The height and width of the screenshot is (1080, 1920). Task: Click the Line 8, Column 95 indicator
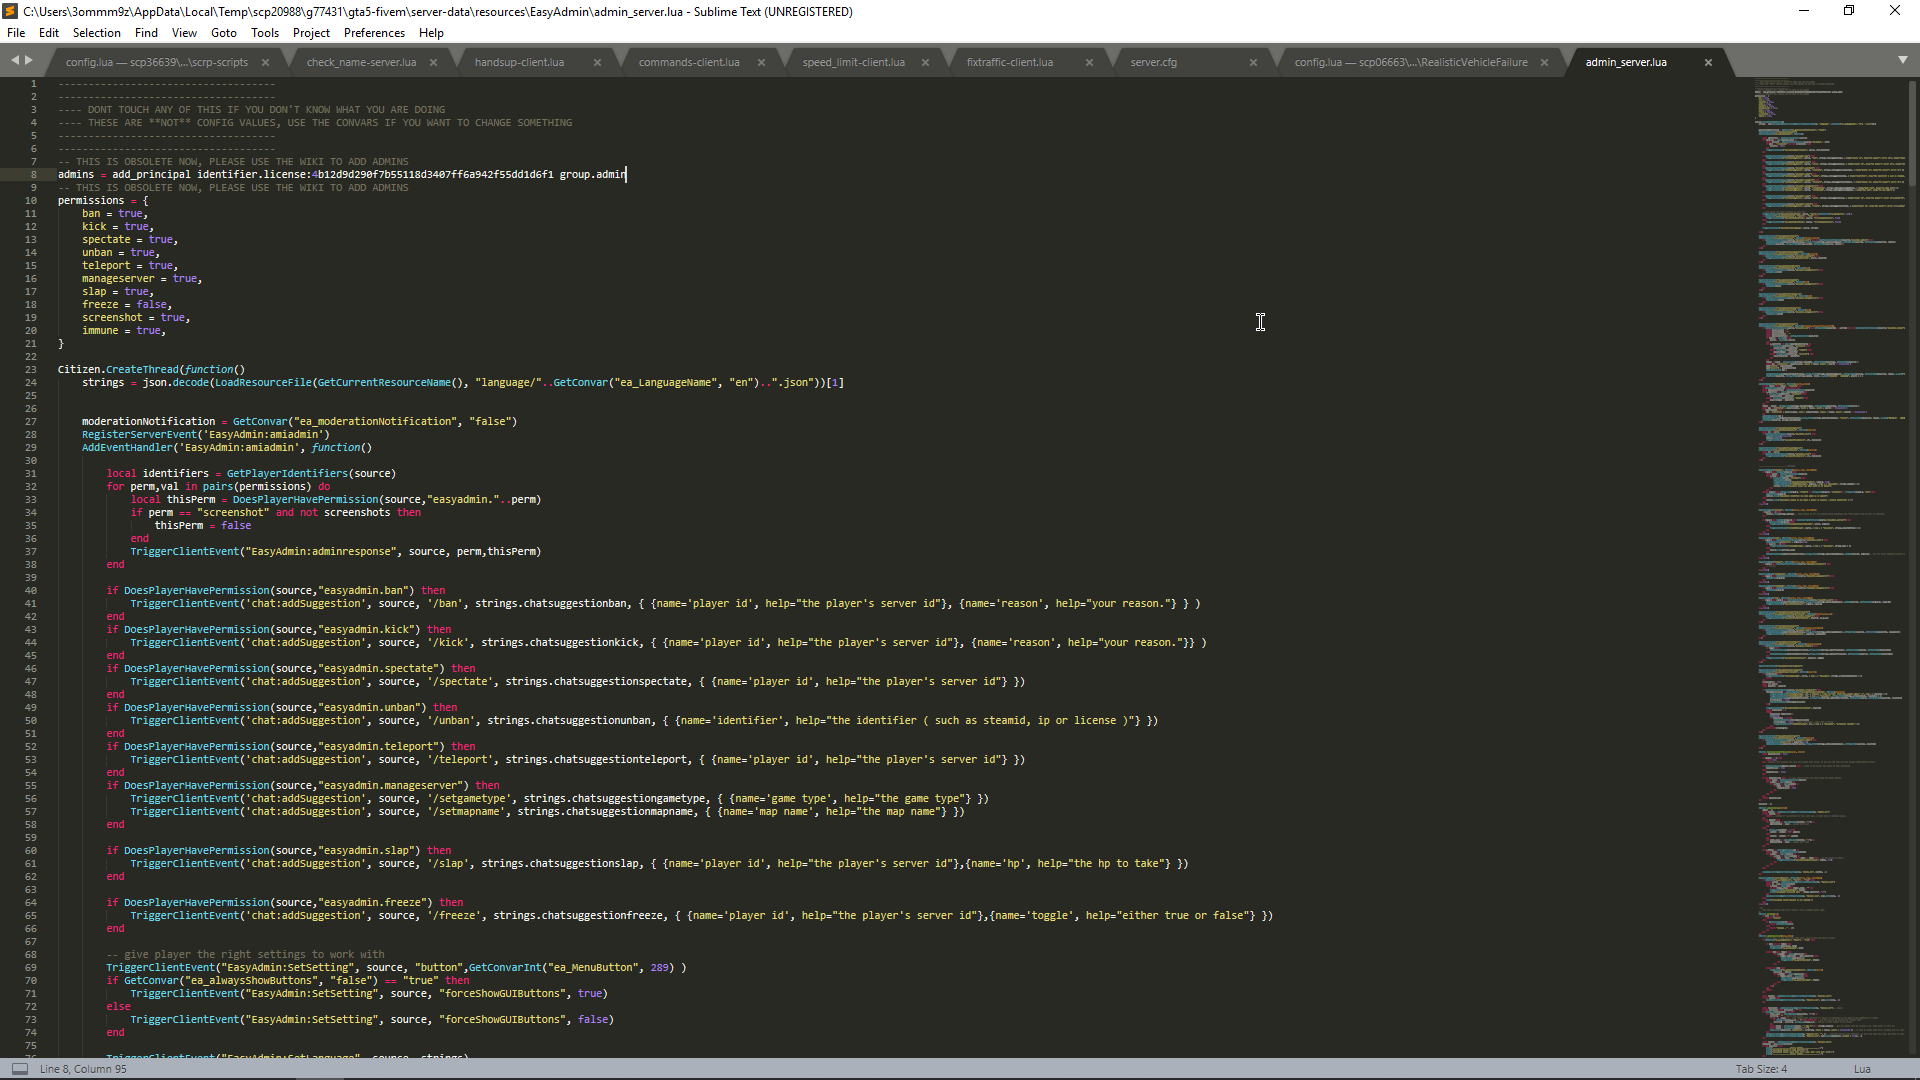tap(83, 1069)
